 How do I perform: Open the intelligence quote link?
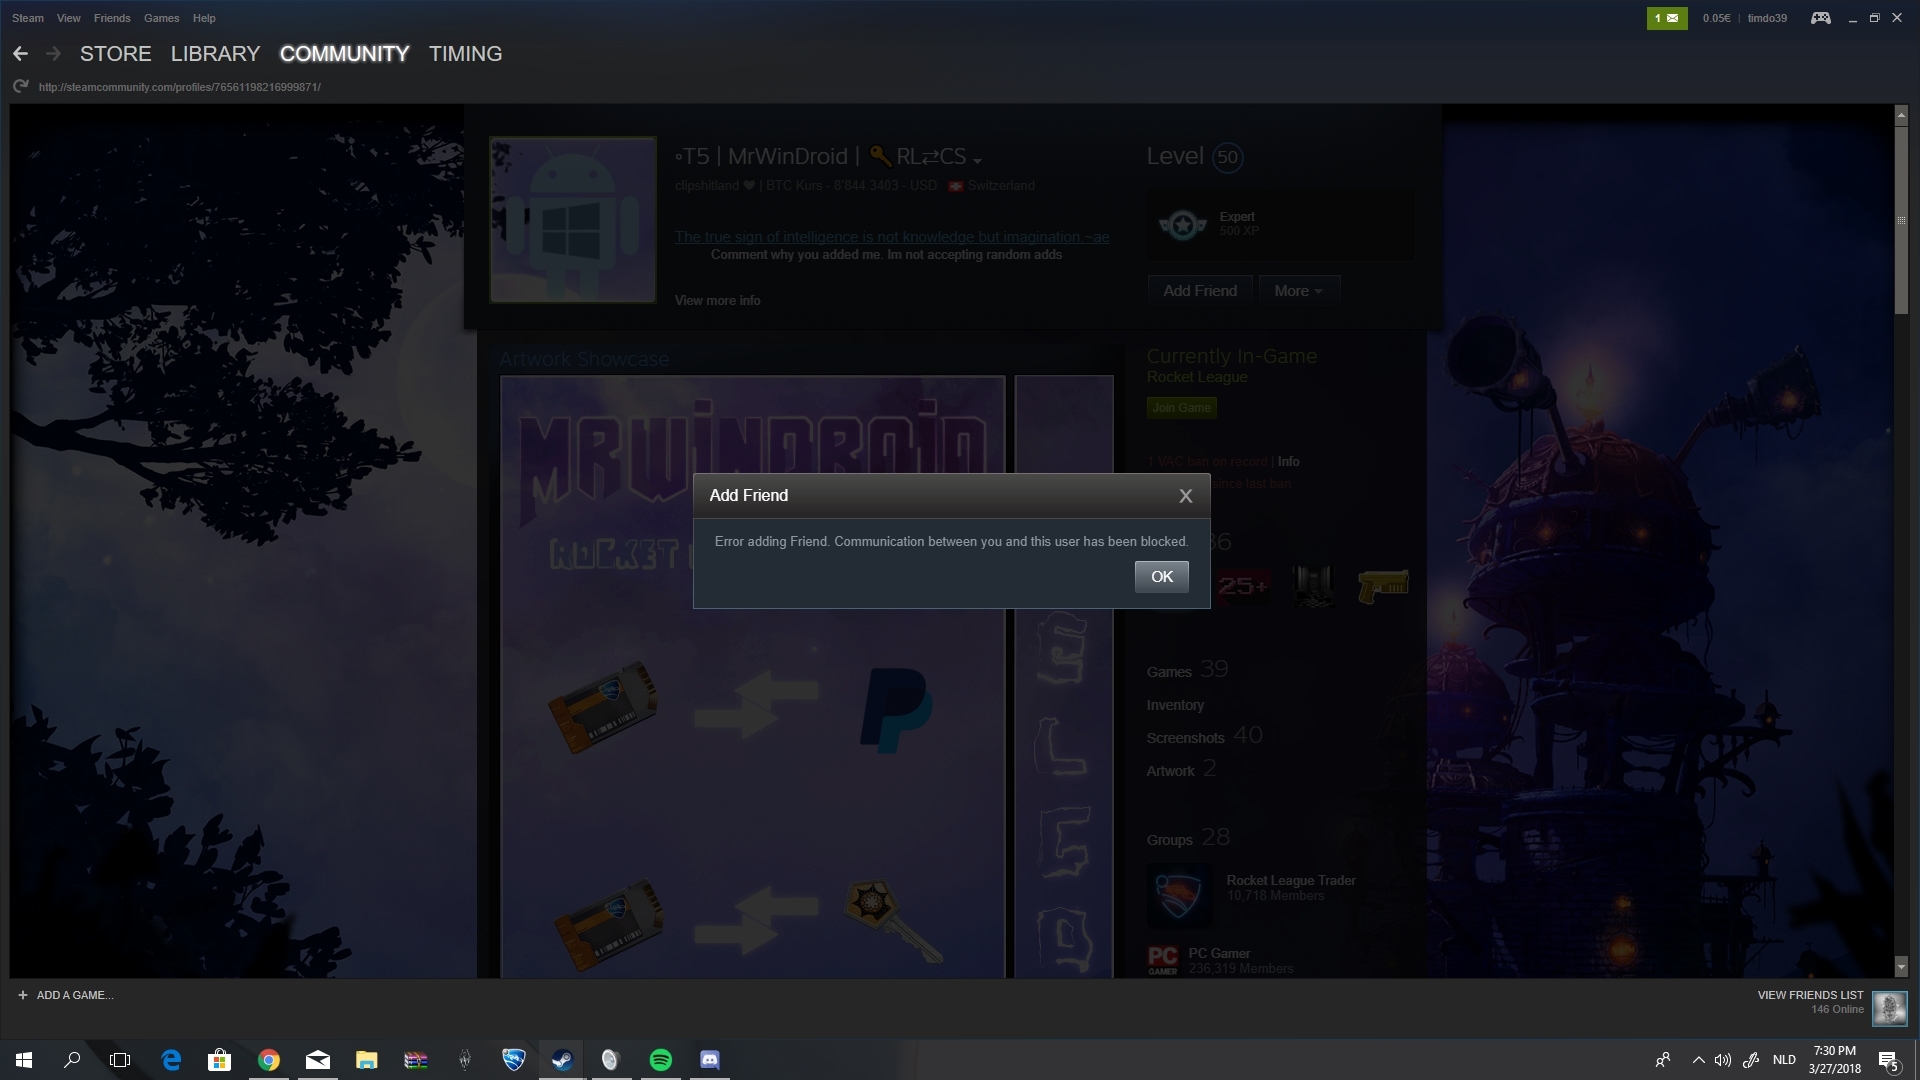pos(892,237)
